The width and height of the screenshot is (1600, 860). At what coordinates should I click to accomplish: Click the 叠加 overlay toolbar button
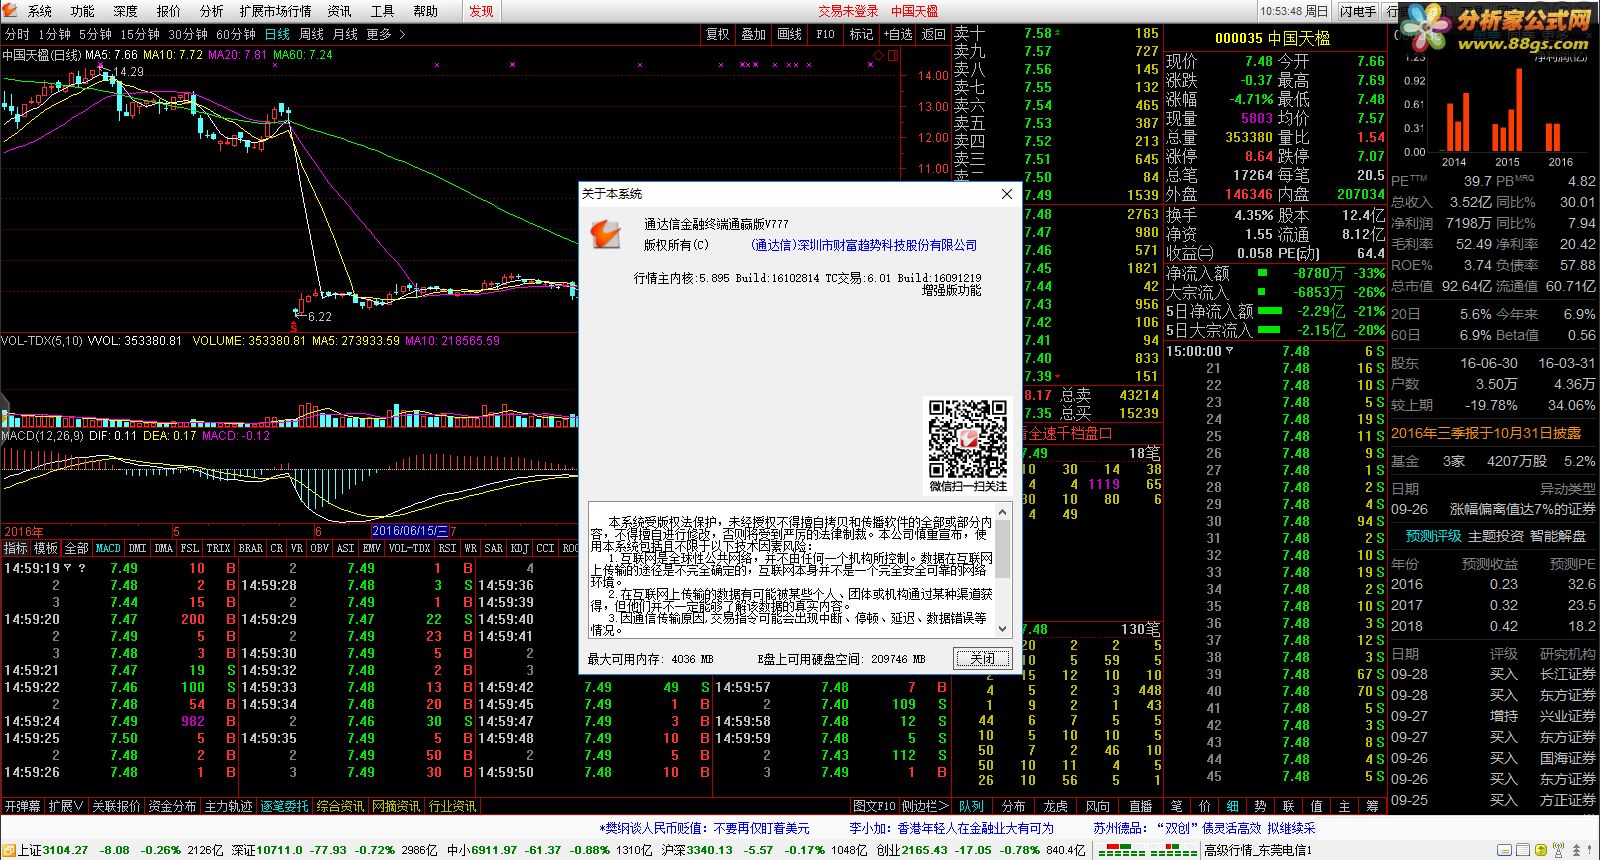point(754,34)
